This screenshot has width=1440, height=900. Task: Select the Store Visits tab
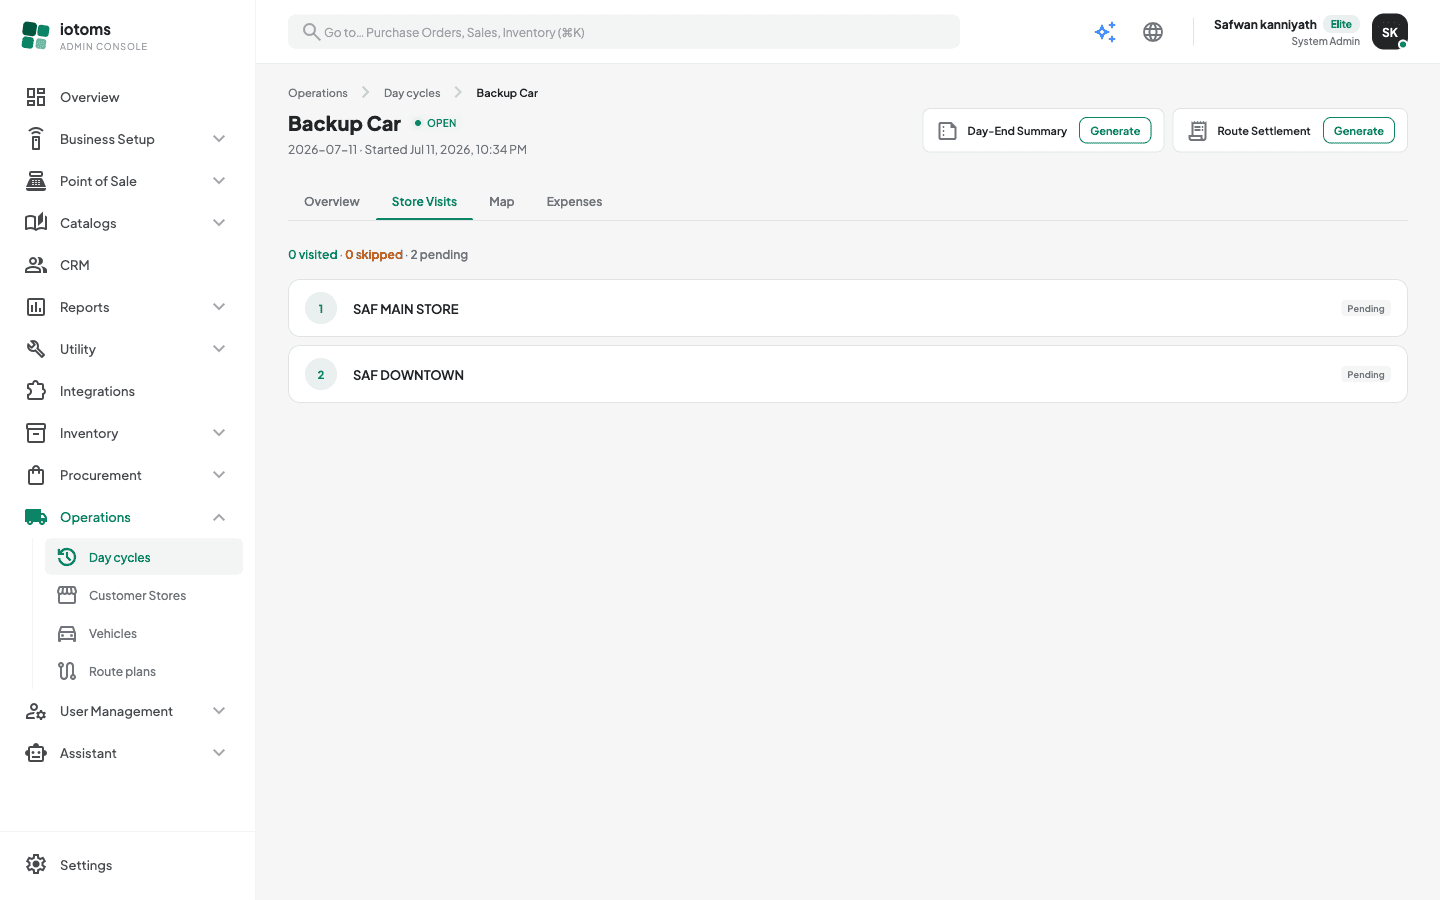(424, 202)
